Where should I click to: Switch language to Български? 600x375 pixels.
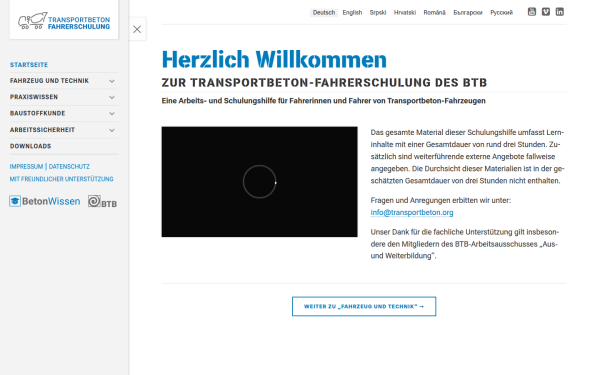[468, 12]
